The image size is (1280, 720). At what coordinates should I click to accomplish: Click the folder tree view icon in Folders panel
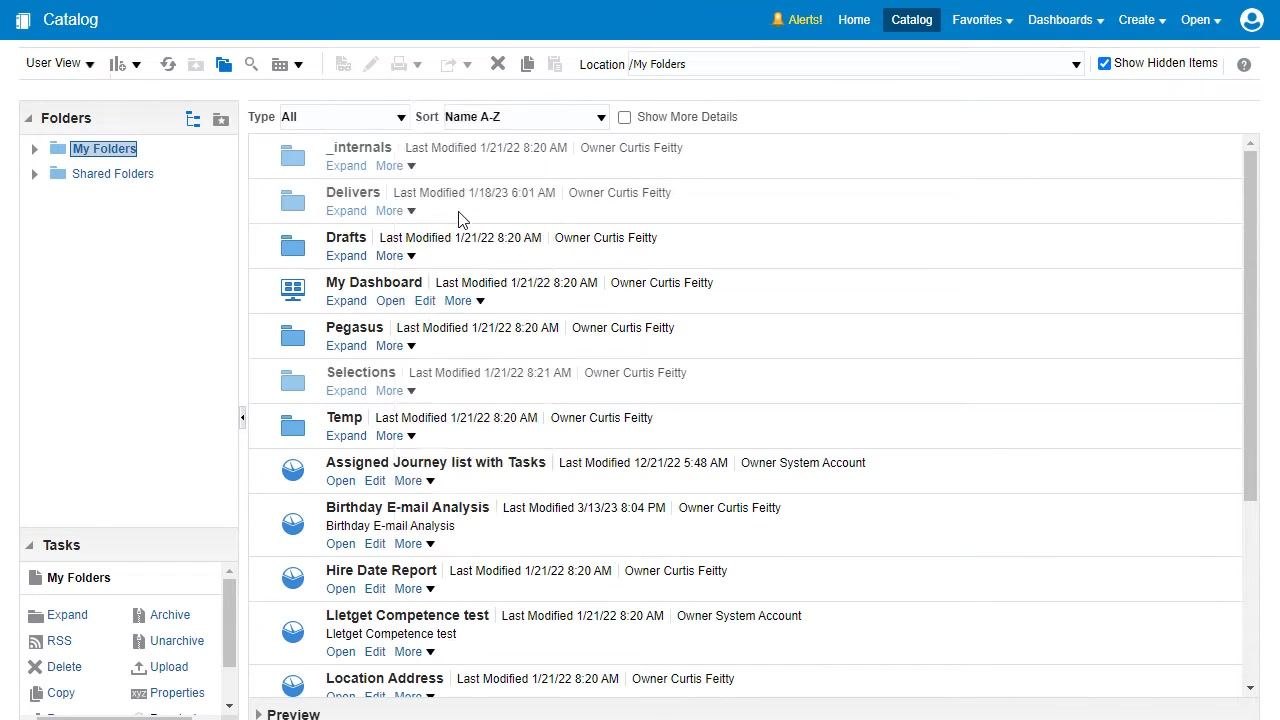pos(193,119)
